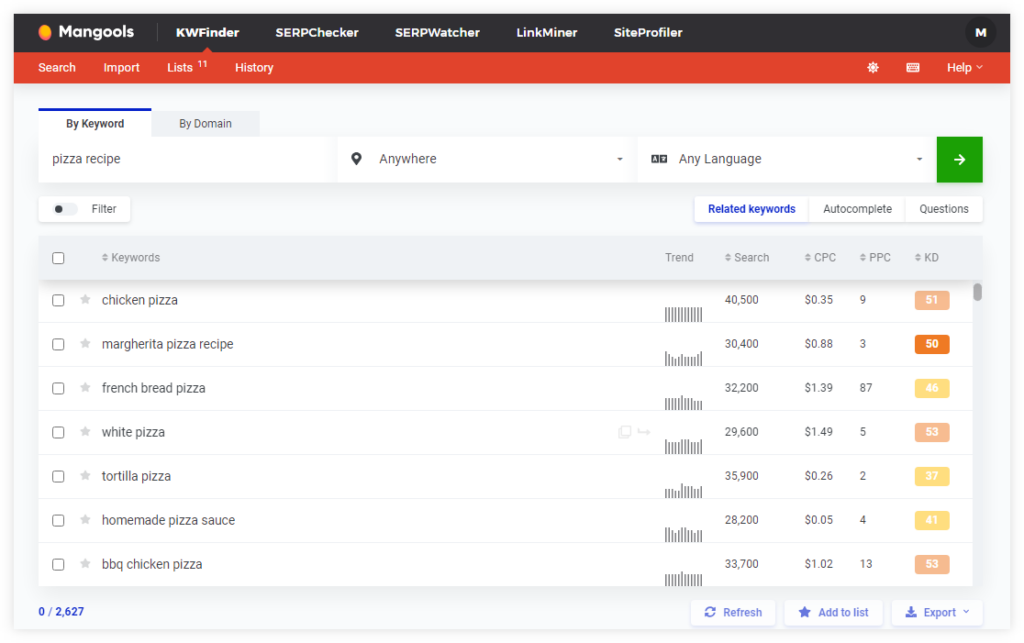Open LinkMiner in top navigation
This screenshot has width=1024, height=643.
(x=547, y=33)
